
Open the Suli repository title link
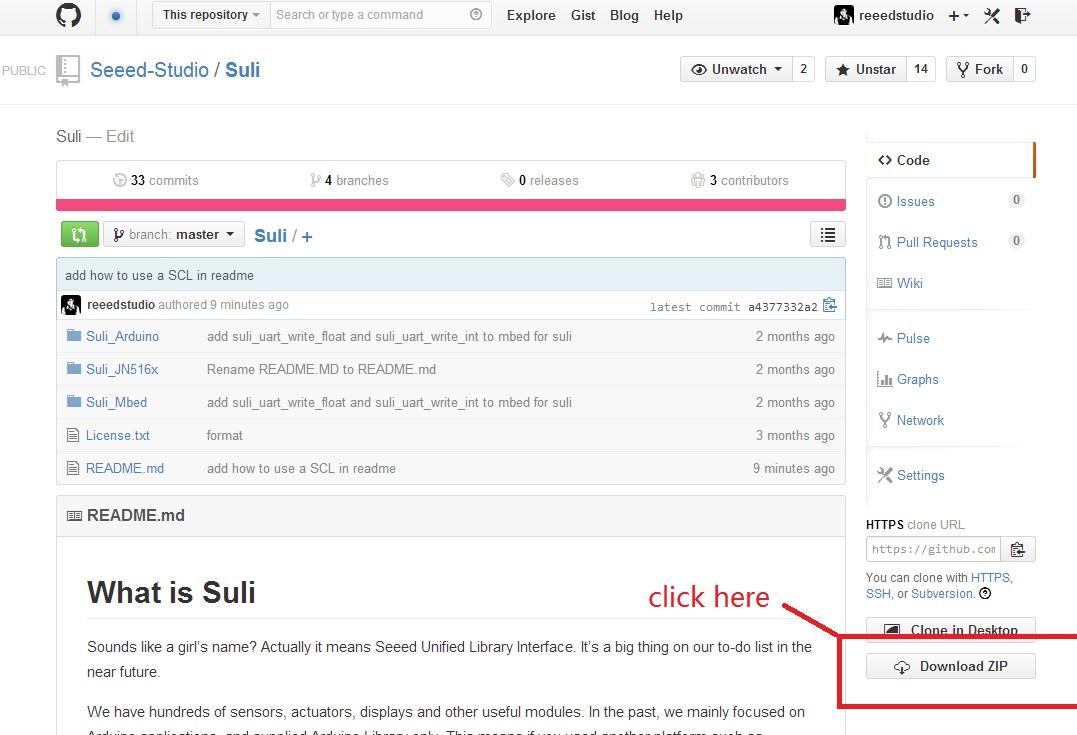click(x=242, y=70)
